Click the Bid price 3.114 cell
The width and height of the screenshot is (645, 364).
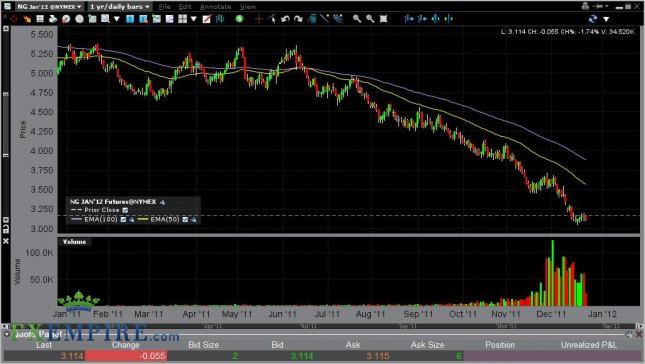tap(302, 356)
